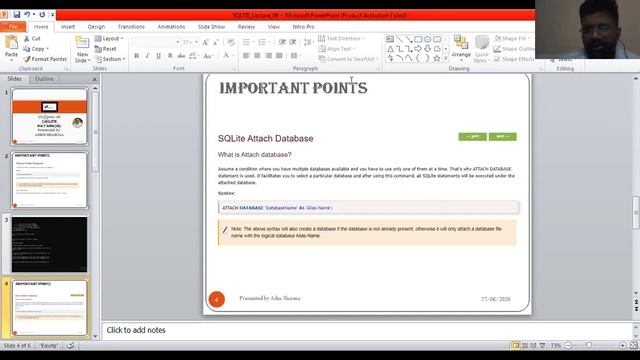Click the Save icon in the quick access toolbar

pos(16,15)
